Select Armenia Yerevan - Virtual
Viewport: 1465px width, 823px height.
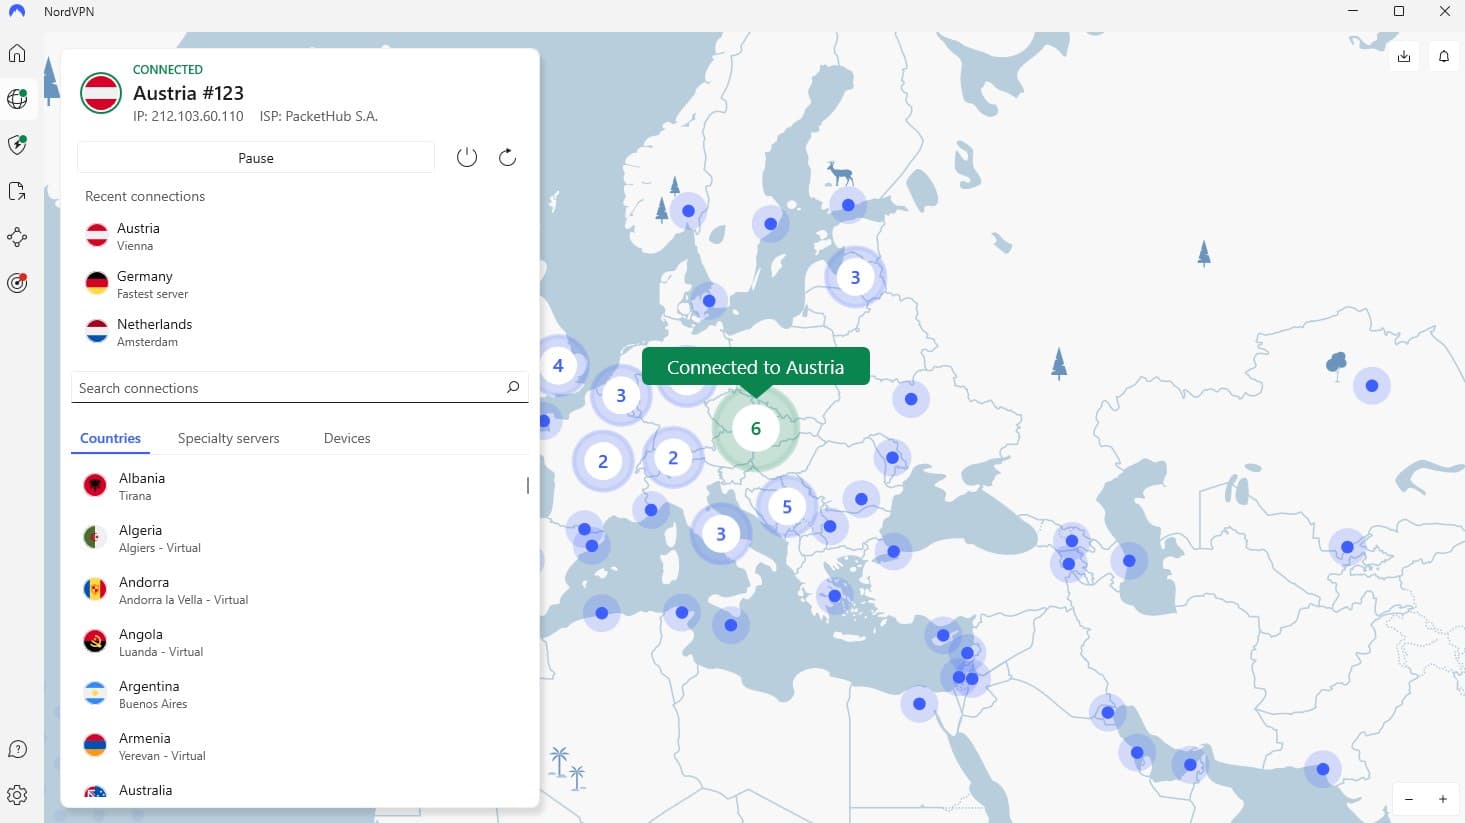click(x=298, y=746)
